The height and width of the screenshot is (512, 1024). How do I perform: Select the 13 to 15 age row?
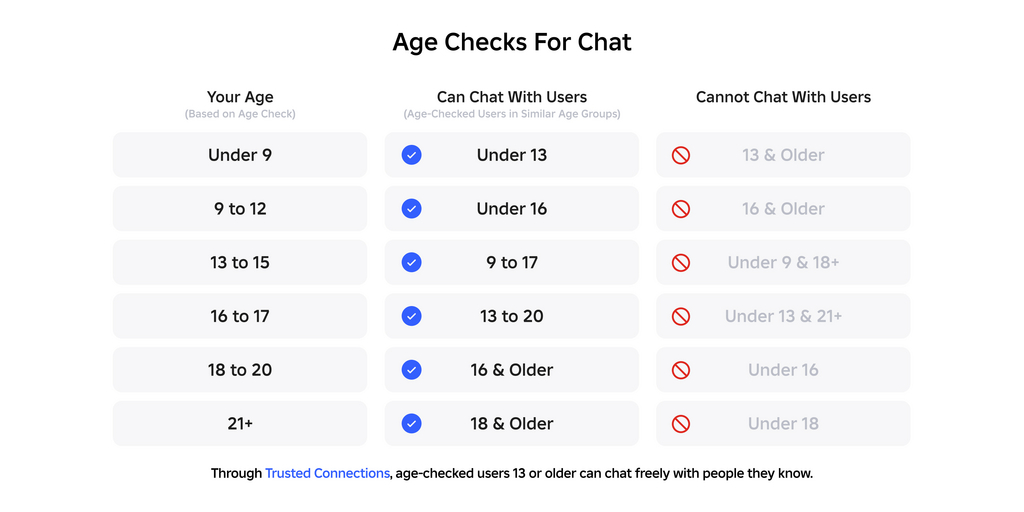click(240, 262)
